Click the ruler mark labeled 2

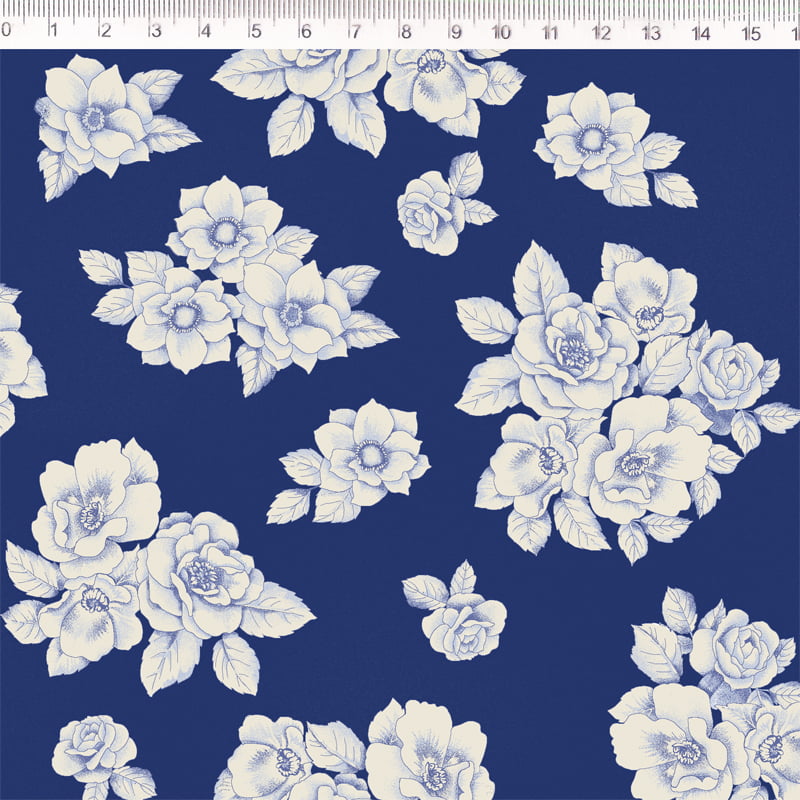click(x=106, y=31)
